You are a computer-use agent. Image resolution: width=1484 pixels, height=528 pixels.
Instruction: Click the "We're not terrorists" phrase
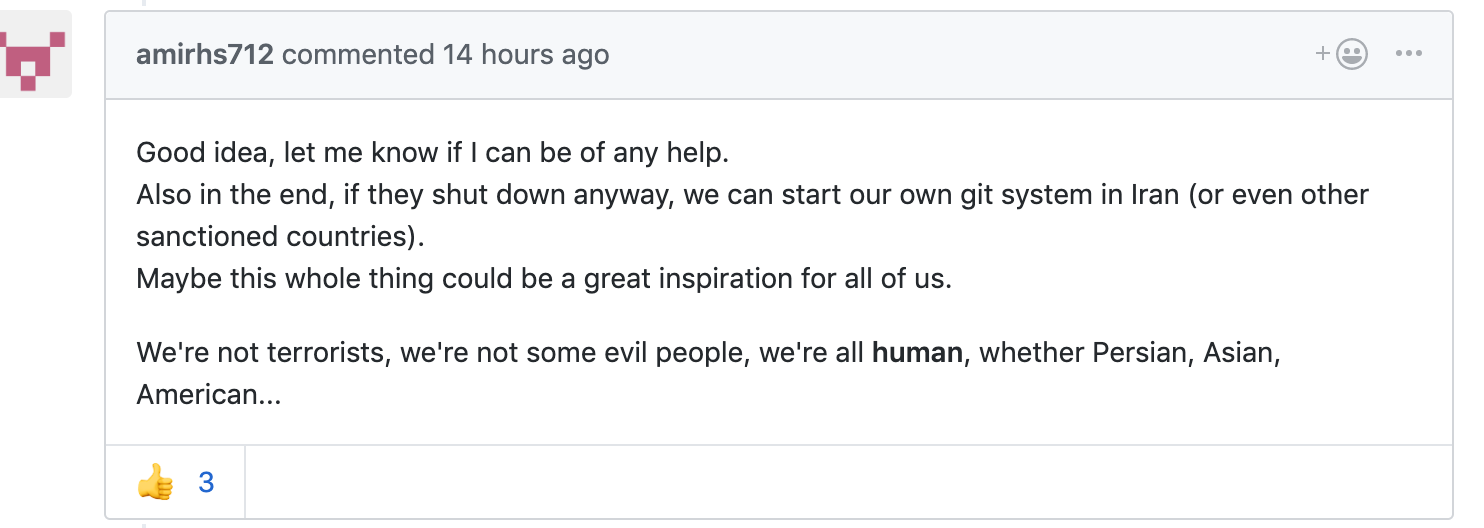[264, 353]
